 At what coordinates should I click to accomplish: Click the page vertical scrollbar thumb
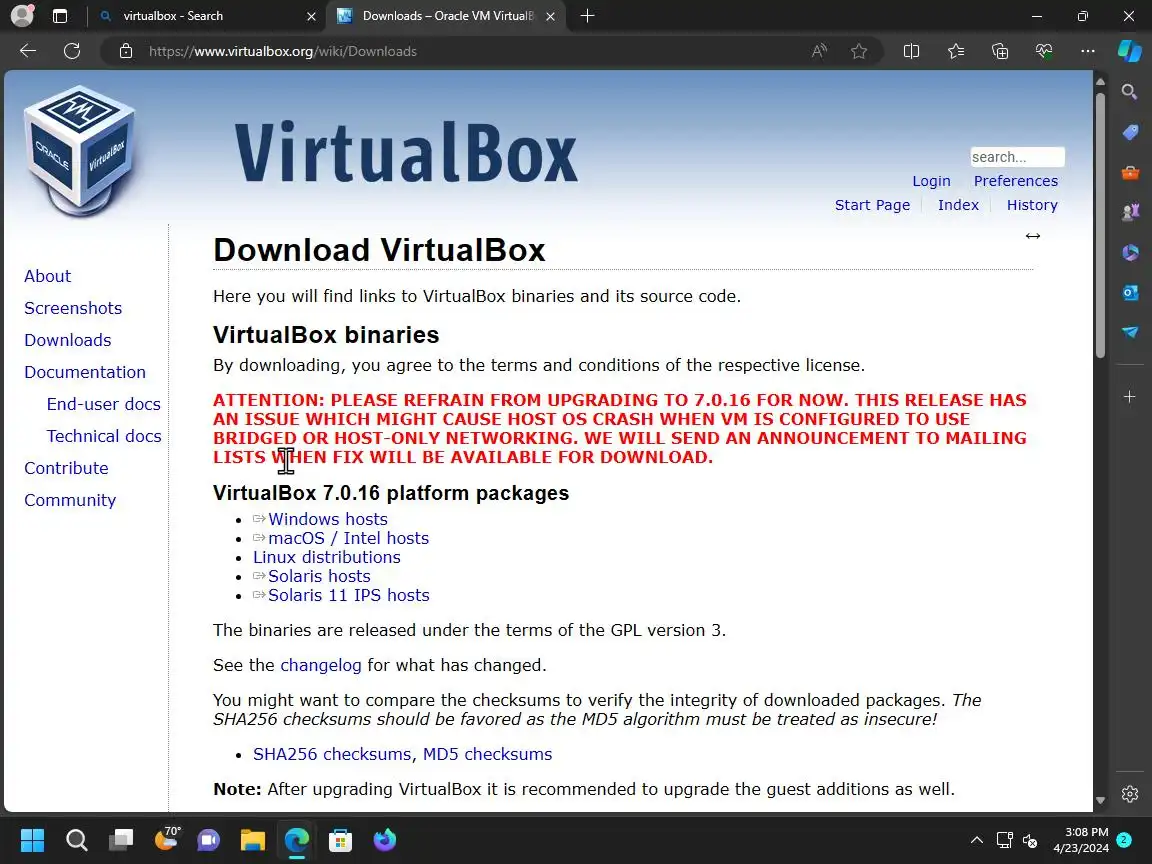1100,224
